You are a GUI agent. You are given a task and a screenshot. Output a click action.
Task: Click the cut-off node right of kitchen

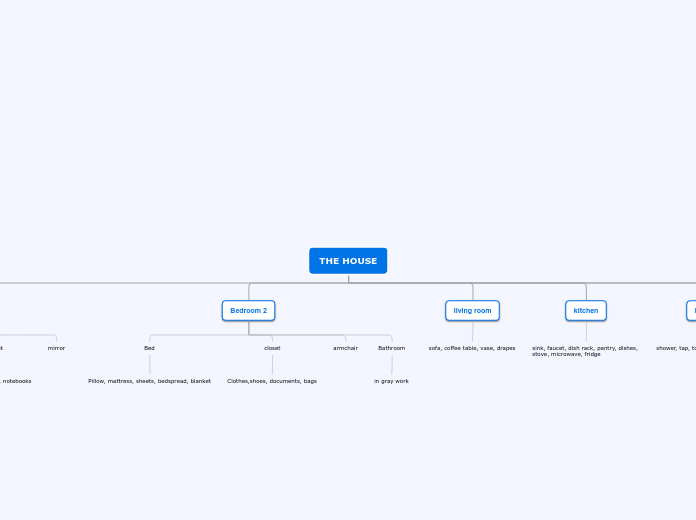[x=691, y=311]
